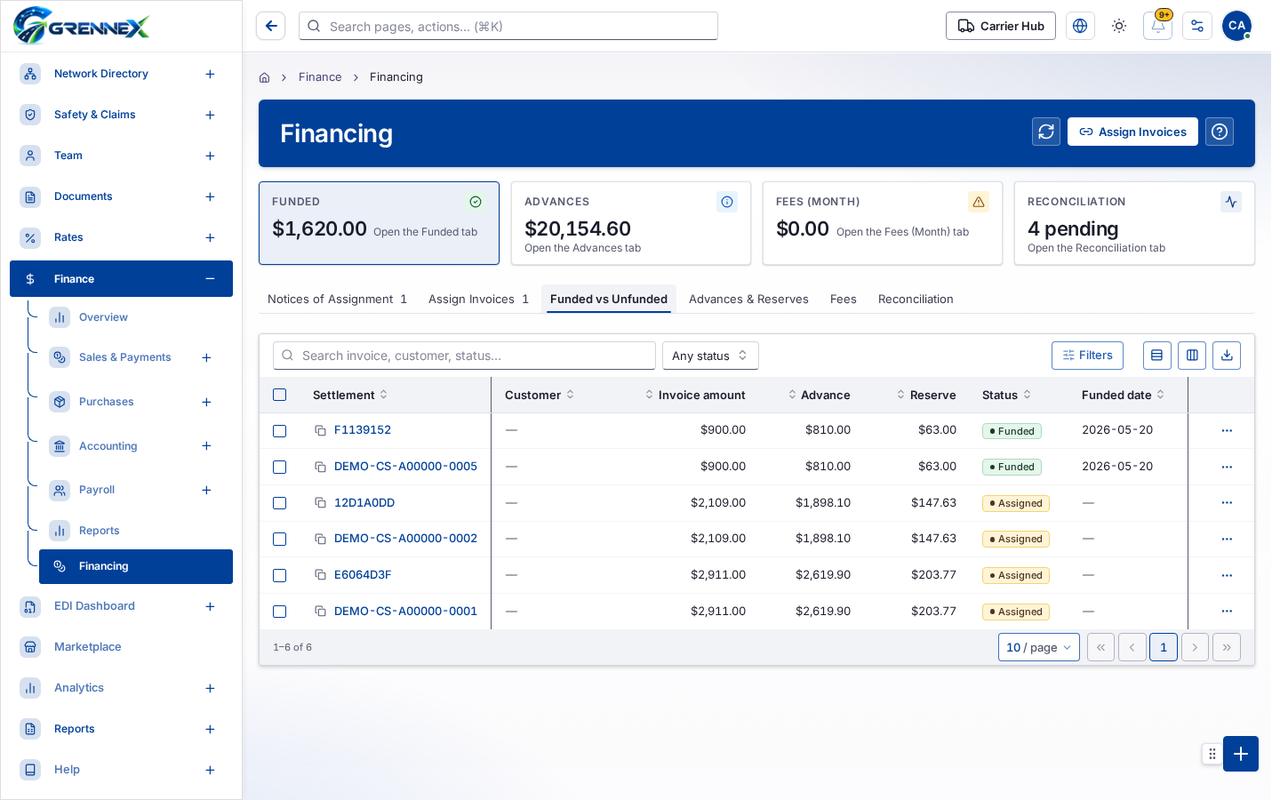Open settlement link DEMO-CS-A00000-0005
The width and height of the screenshot is (1280, 800).
[x=406, y=467]
